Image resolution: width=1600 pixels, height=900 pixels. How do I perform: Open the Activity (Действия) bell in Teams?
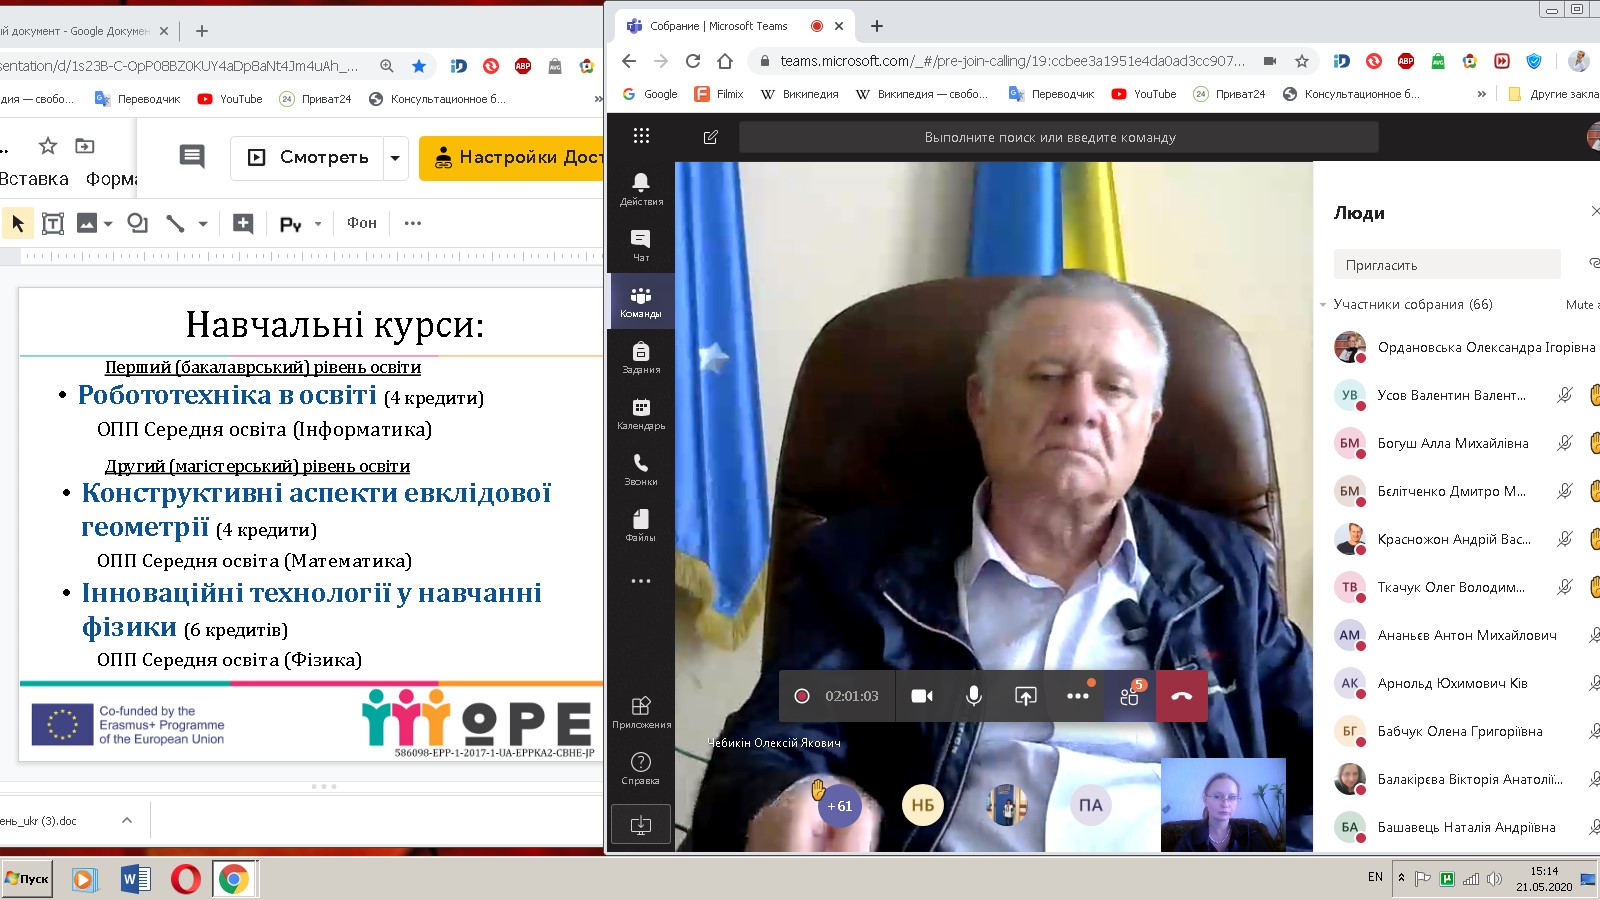coord(641,187)
